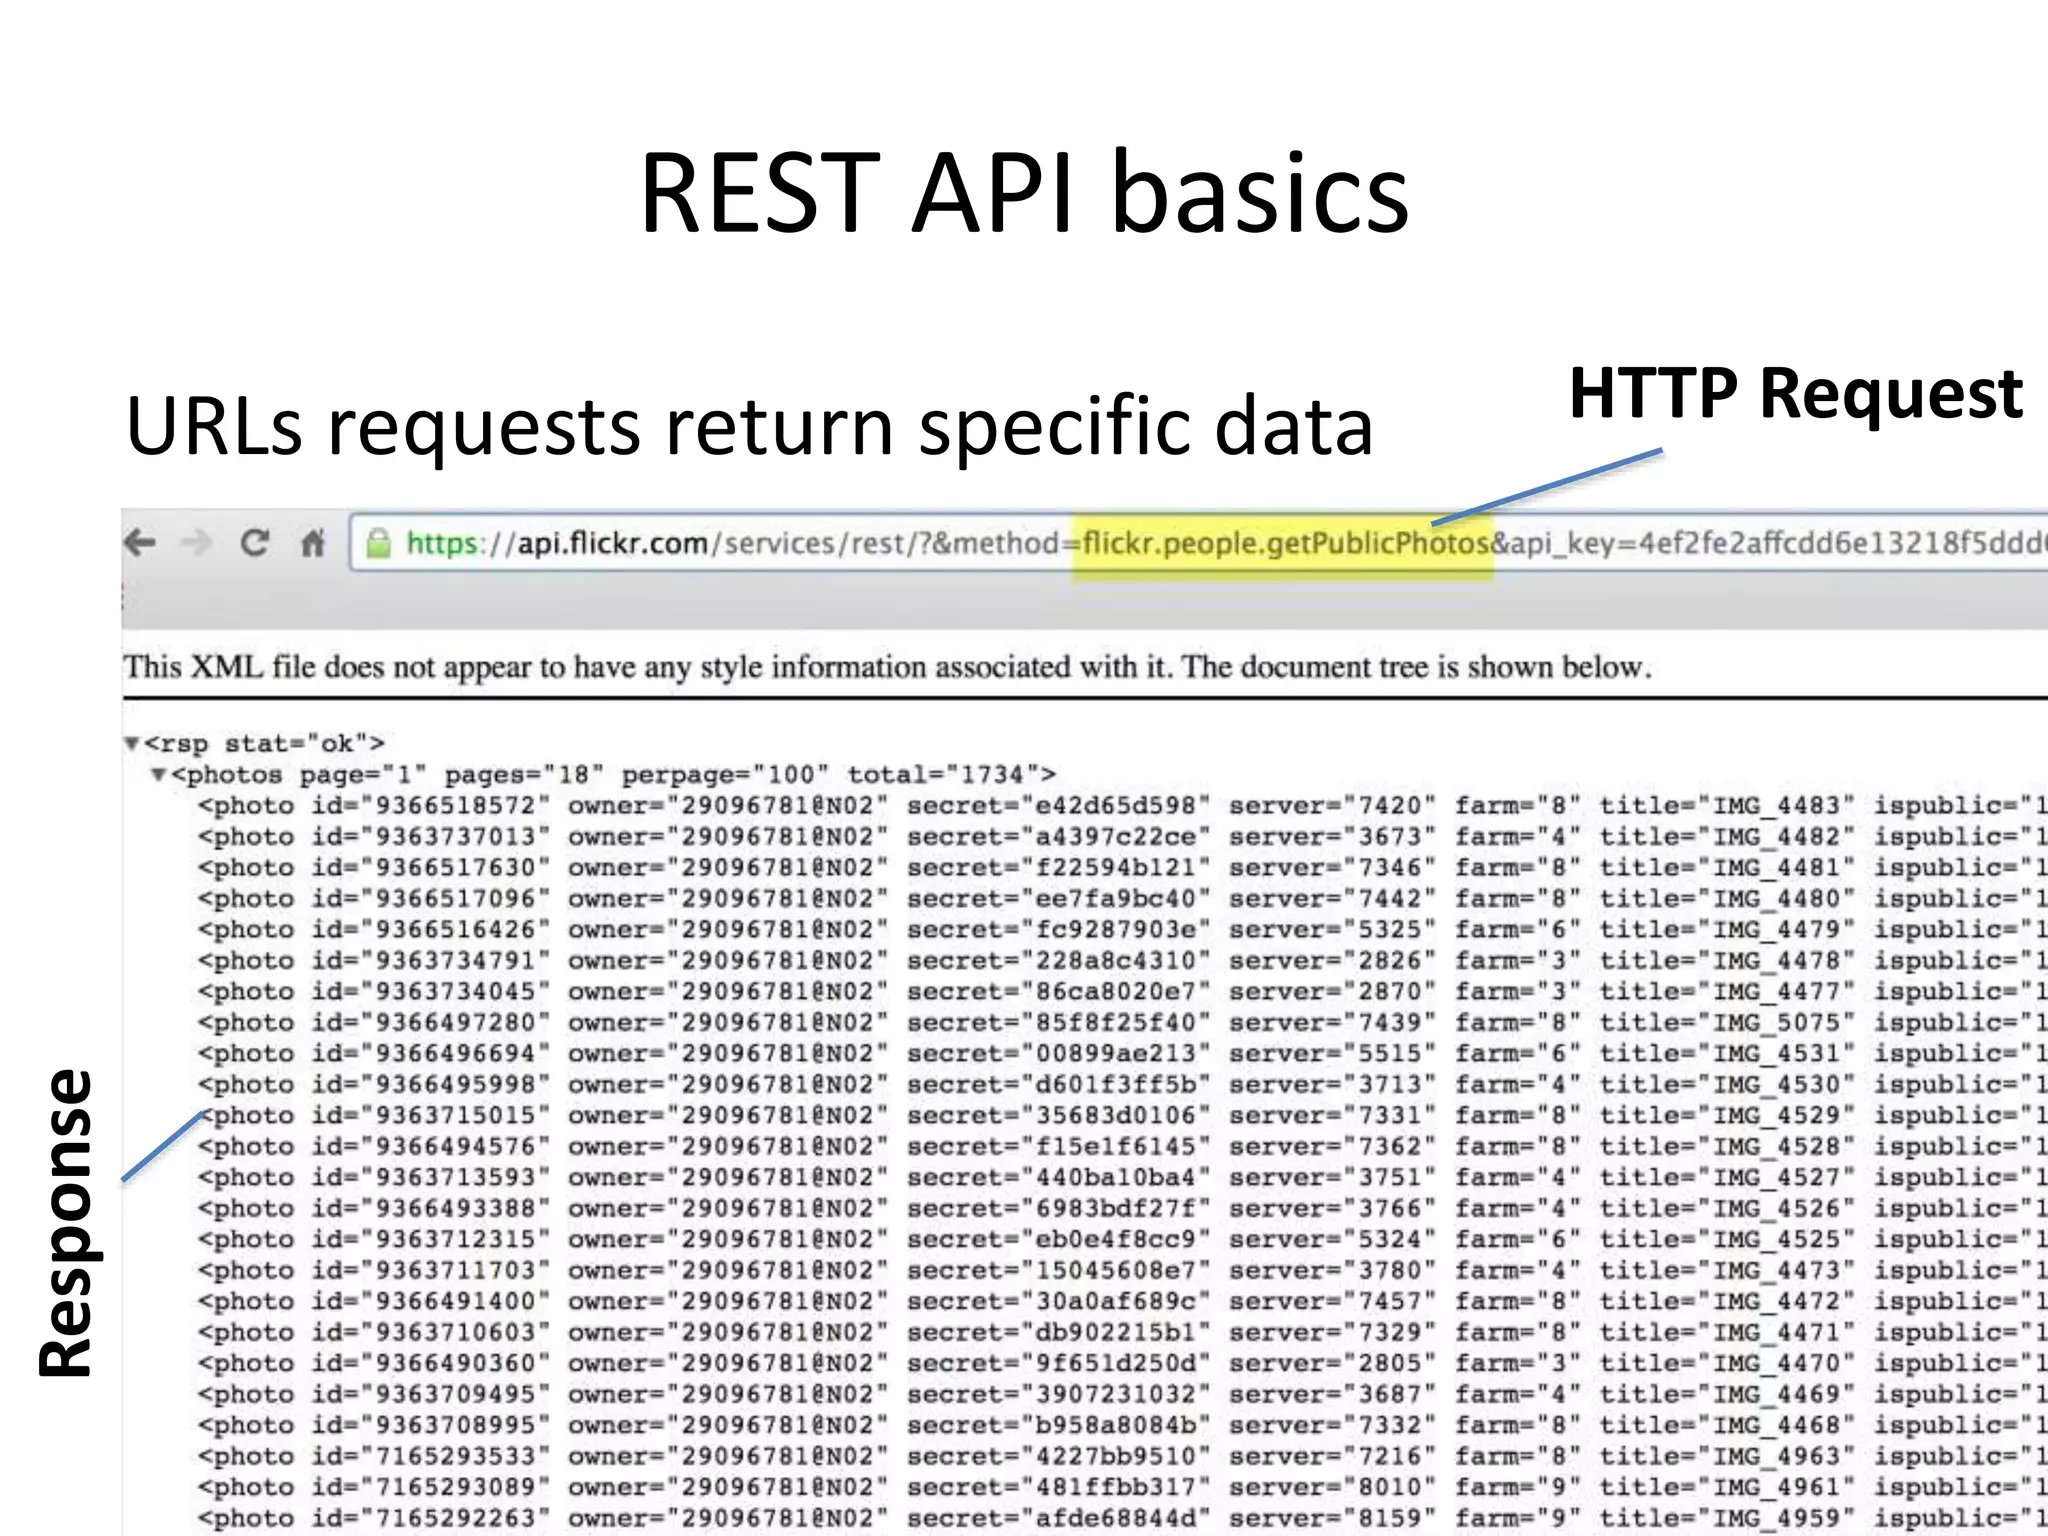
Task: Click "URLs requests return specific data" heading
Action: (749, 427)
